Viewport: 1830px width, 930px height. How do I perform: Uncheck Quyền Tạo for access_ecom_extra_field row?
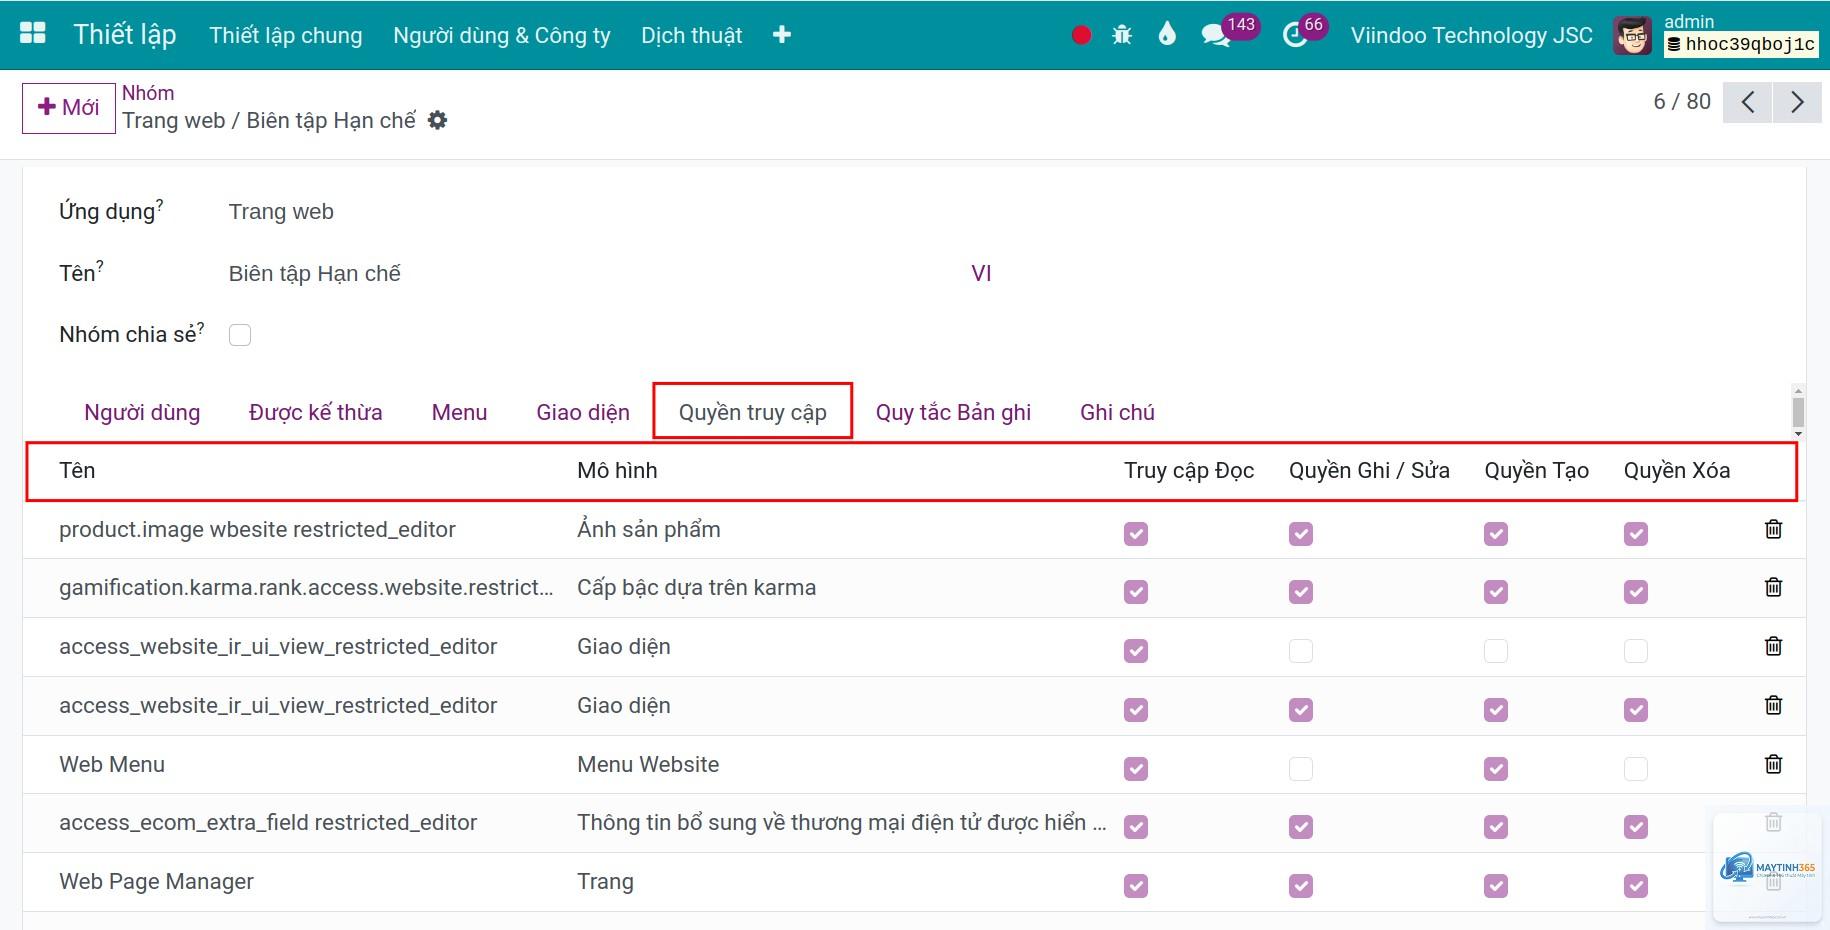[x=1496, y=827]
